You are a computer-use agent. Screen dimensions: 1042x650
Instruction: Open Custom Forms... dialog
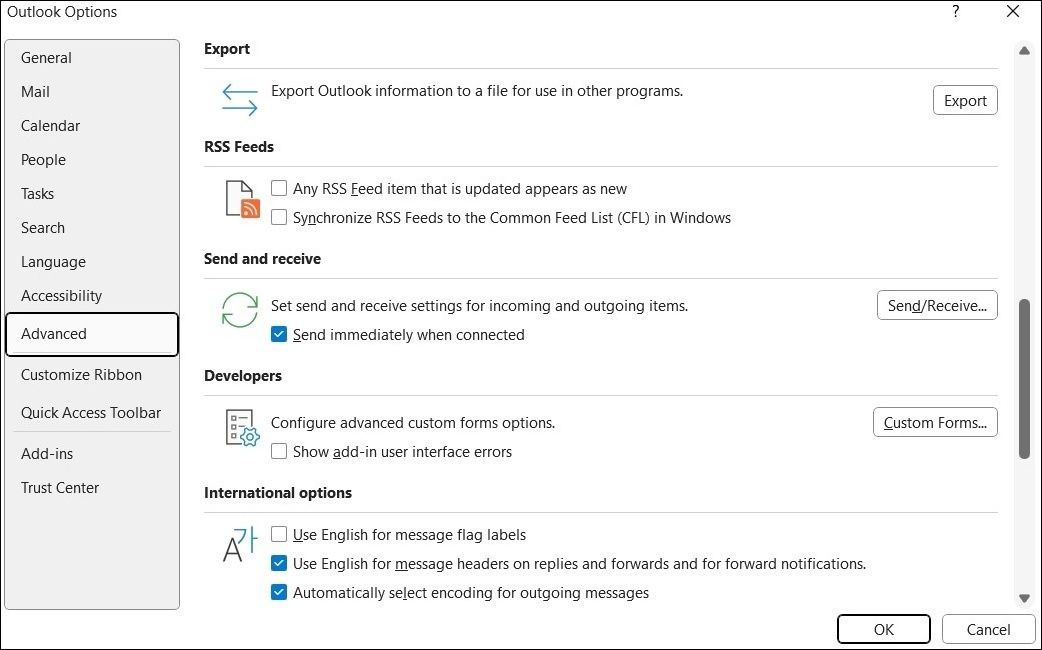[935, 422]
